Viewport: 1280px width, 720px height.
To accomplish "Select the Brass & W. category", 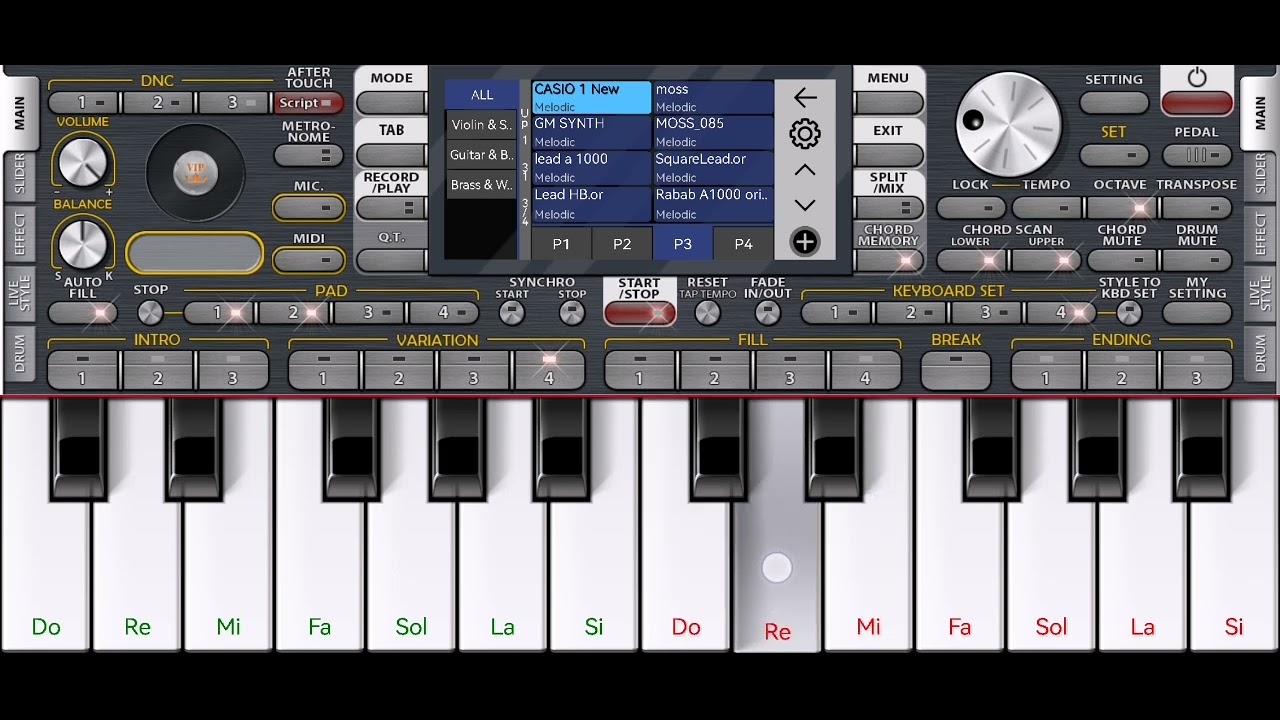I will coord(482,185).
